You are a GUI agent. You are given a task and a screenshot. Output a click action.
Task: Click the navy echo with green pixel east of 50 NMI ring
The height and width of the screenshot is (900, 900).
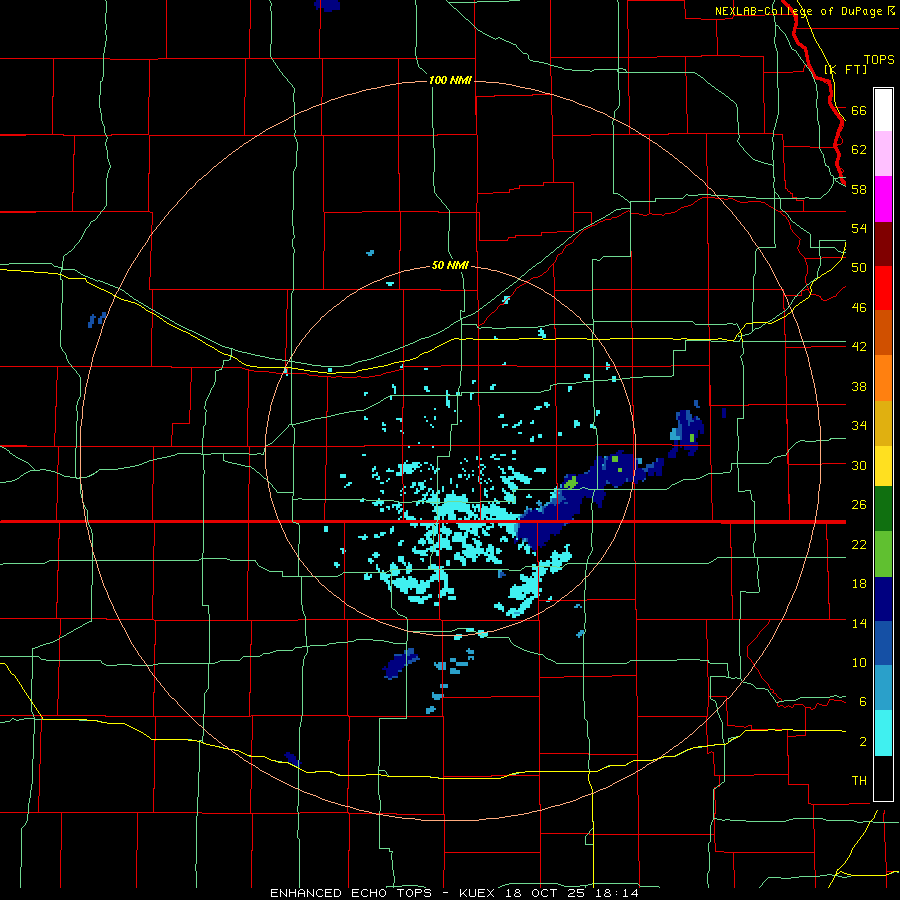point(686,433)
